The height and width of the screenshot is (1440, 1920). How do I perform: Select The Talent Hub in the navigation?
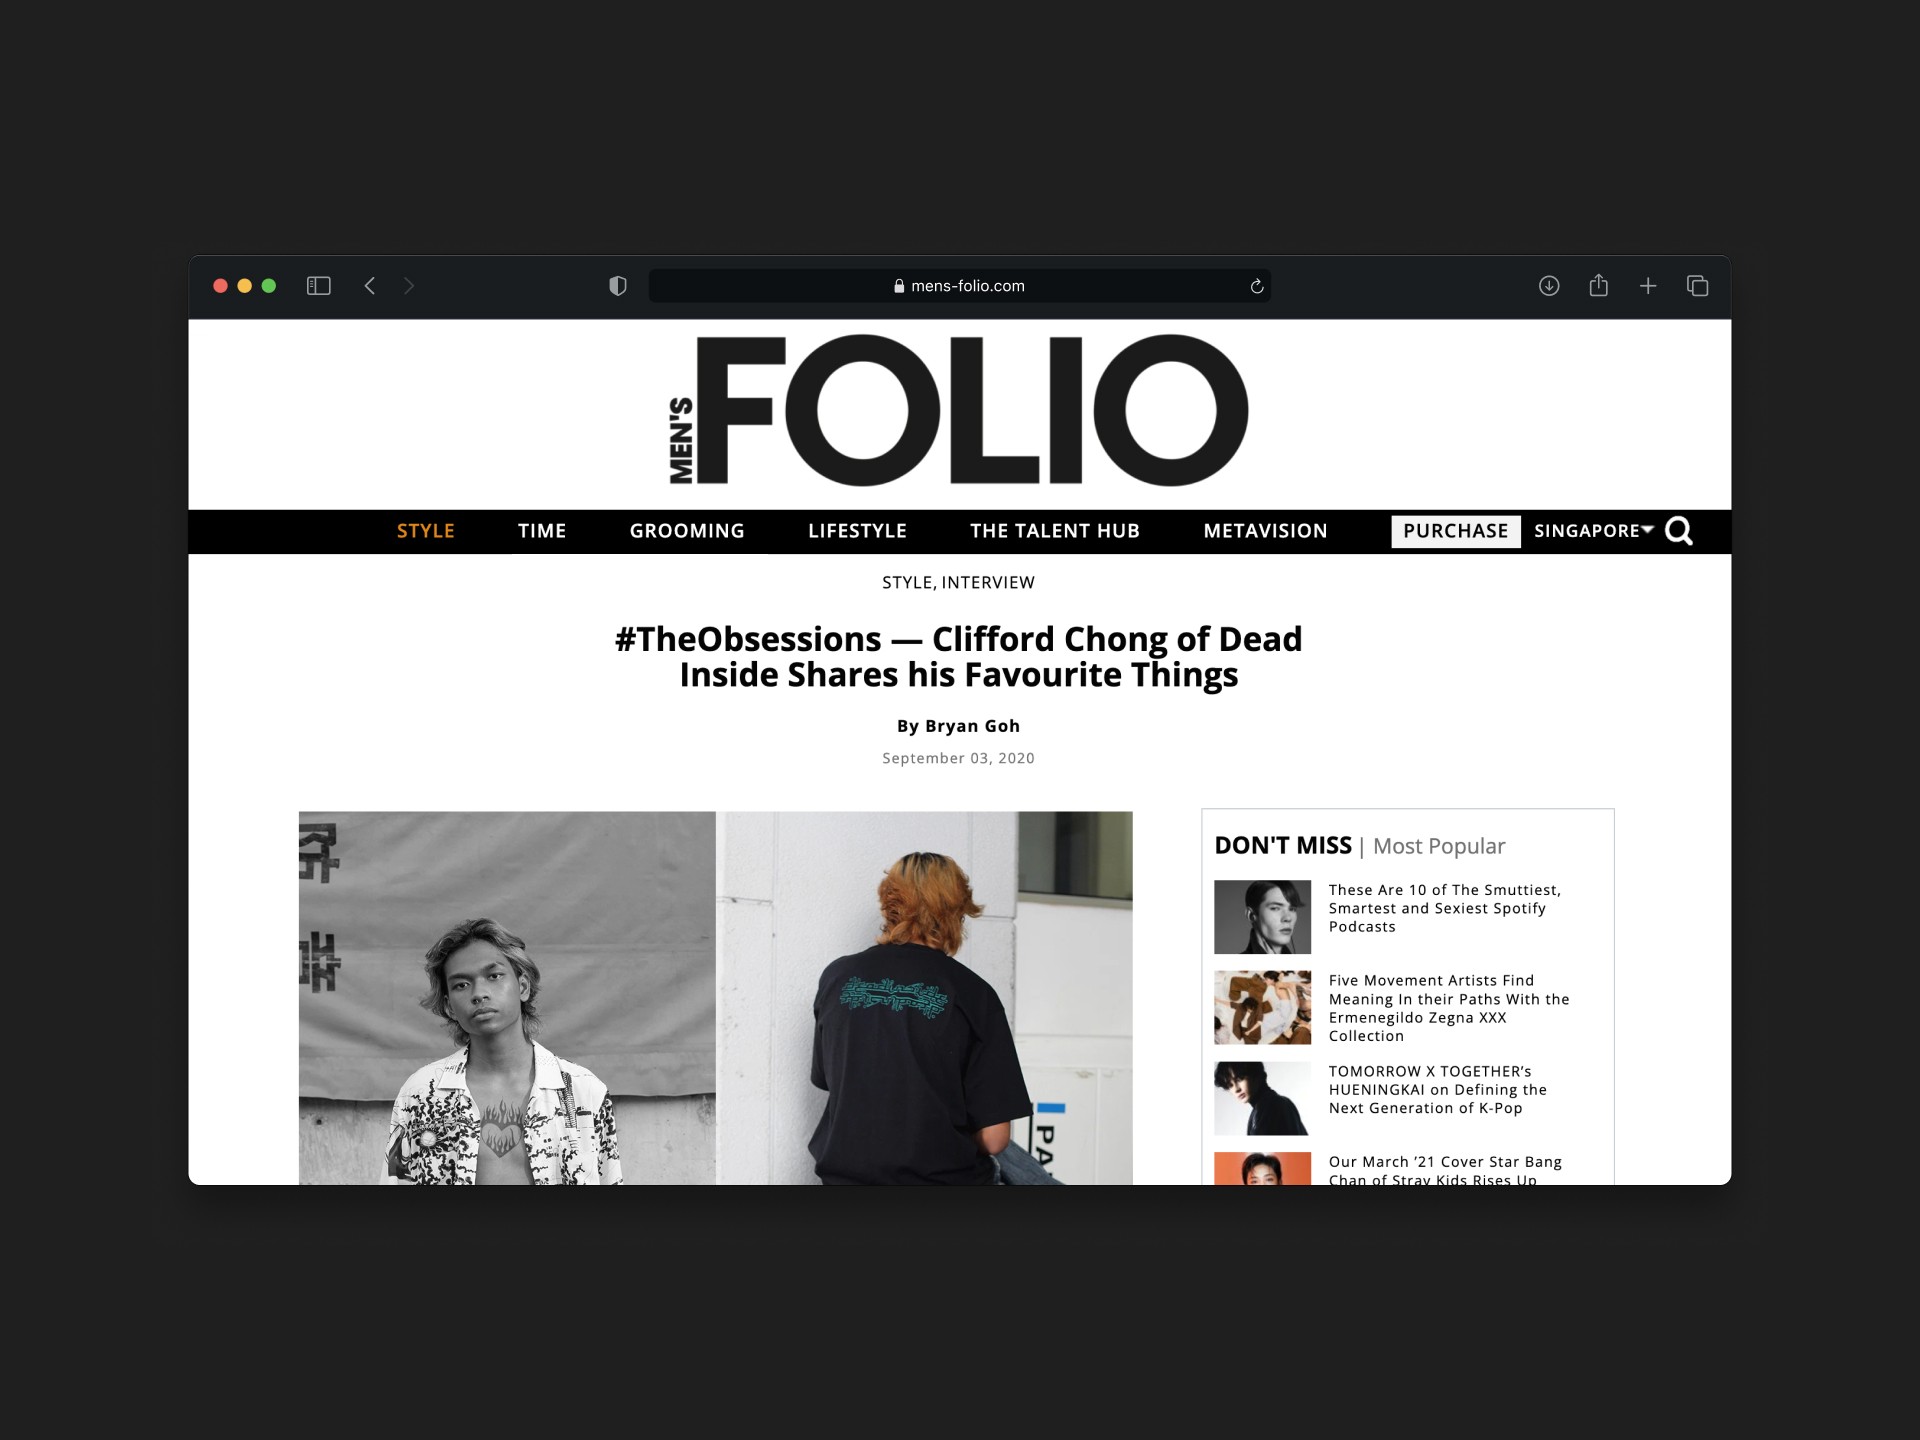tap(1055, 531)
